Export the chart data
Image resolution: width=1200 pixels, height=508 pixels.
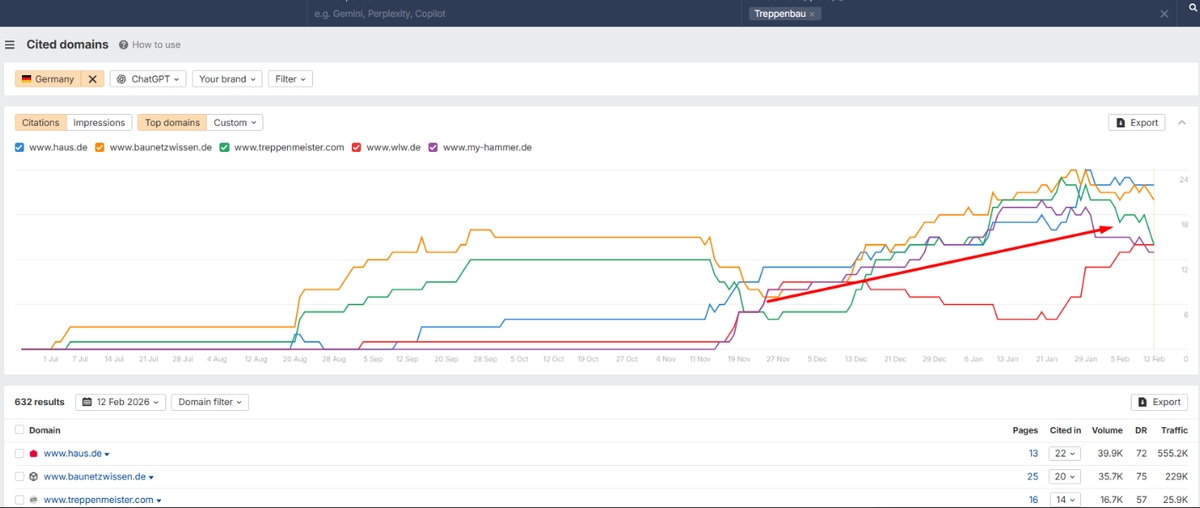pos(1137,123)
